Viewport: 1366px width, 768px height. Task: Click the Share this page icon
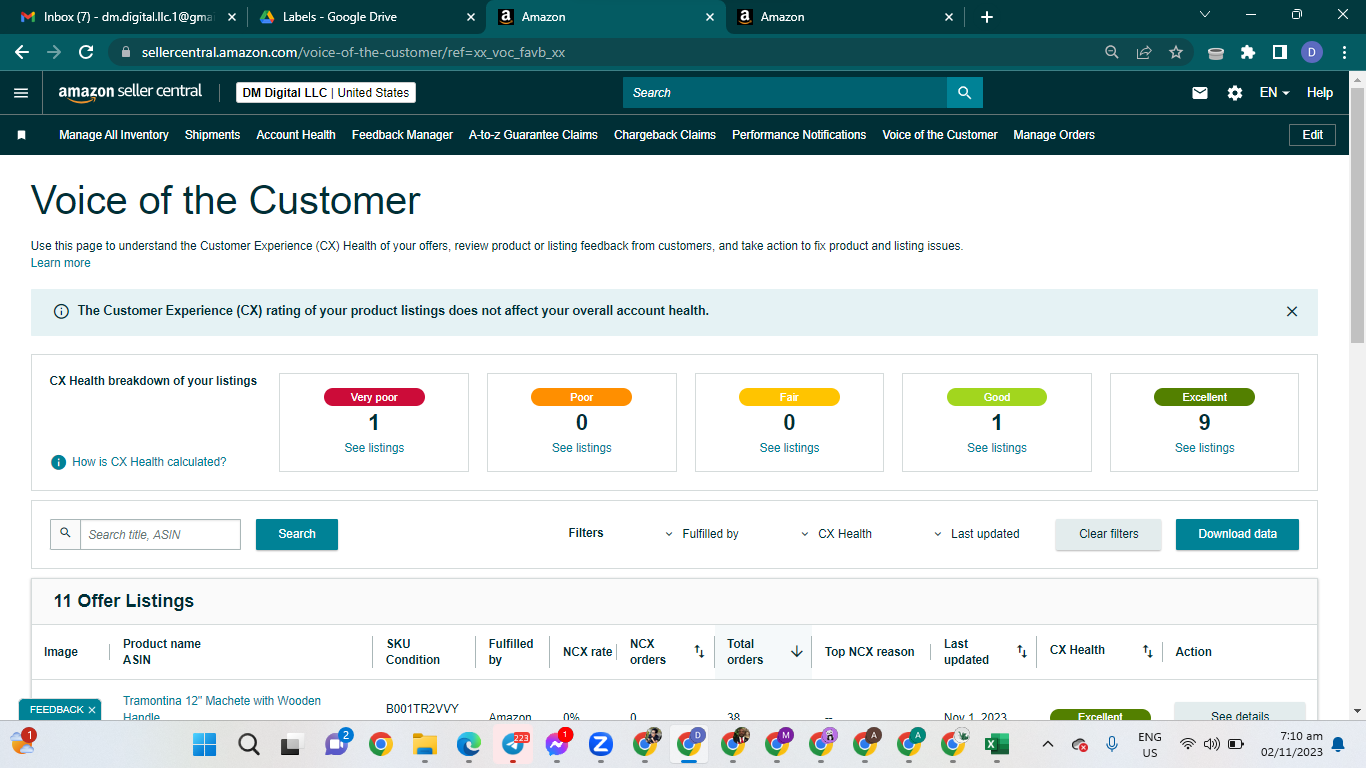pyautogui.click(x=1144, y=52)
